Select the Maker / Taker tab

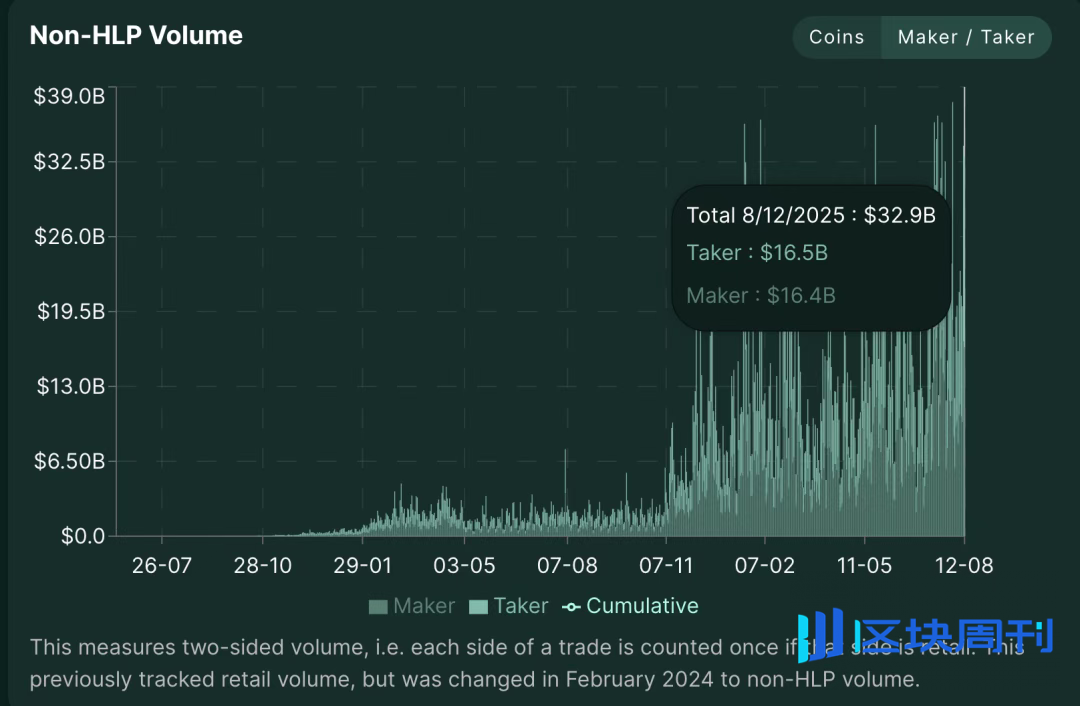click(965, 37)
